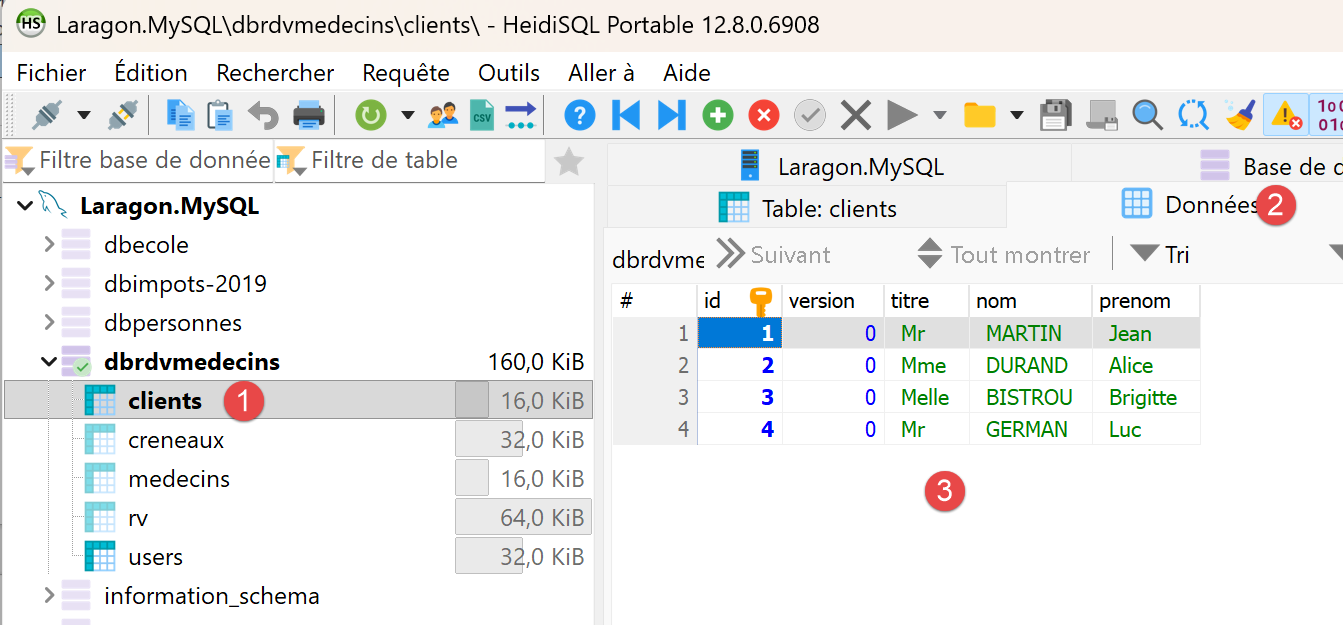This screenshot has height=625, width=1343.
Task: Click the Suivant button
Action: coord(773,255)
